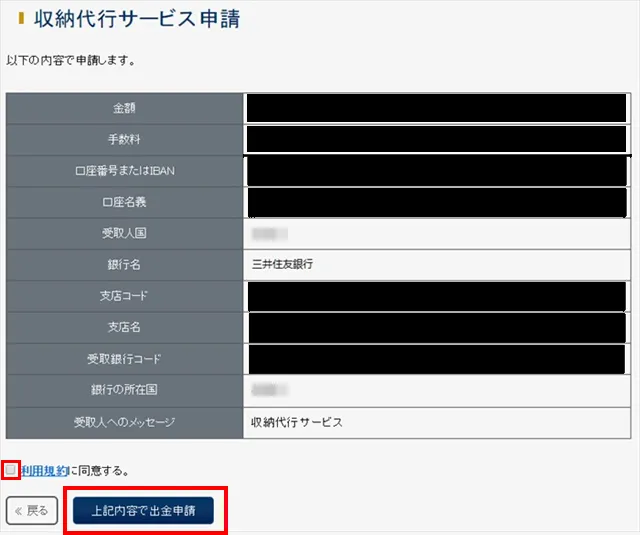Click the 口座番号またはIBAN label cell
The width and height of the screenshot is (640, 535).
(x=125, y=171)
